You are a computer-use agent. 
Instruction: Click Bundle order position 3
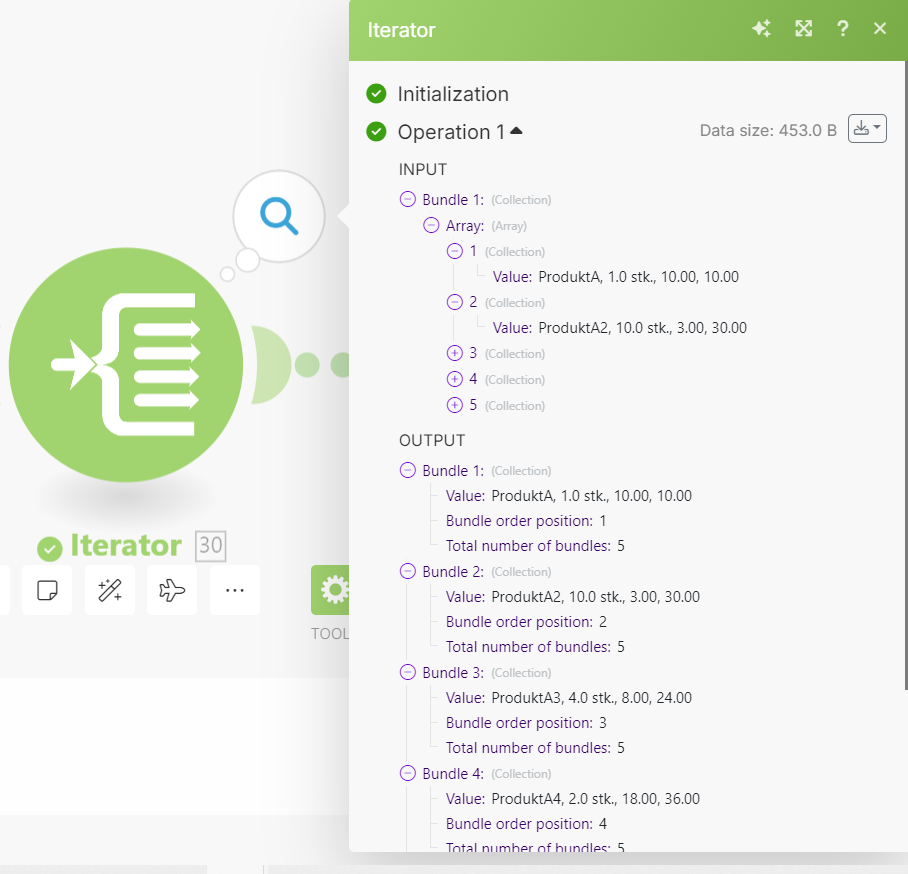pyautogui.click(x=526, y=723)
